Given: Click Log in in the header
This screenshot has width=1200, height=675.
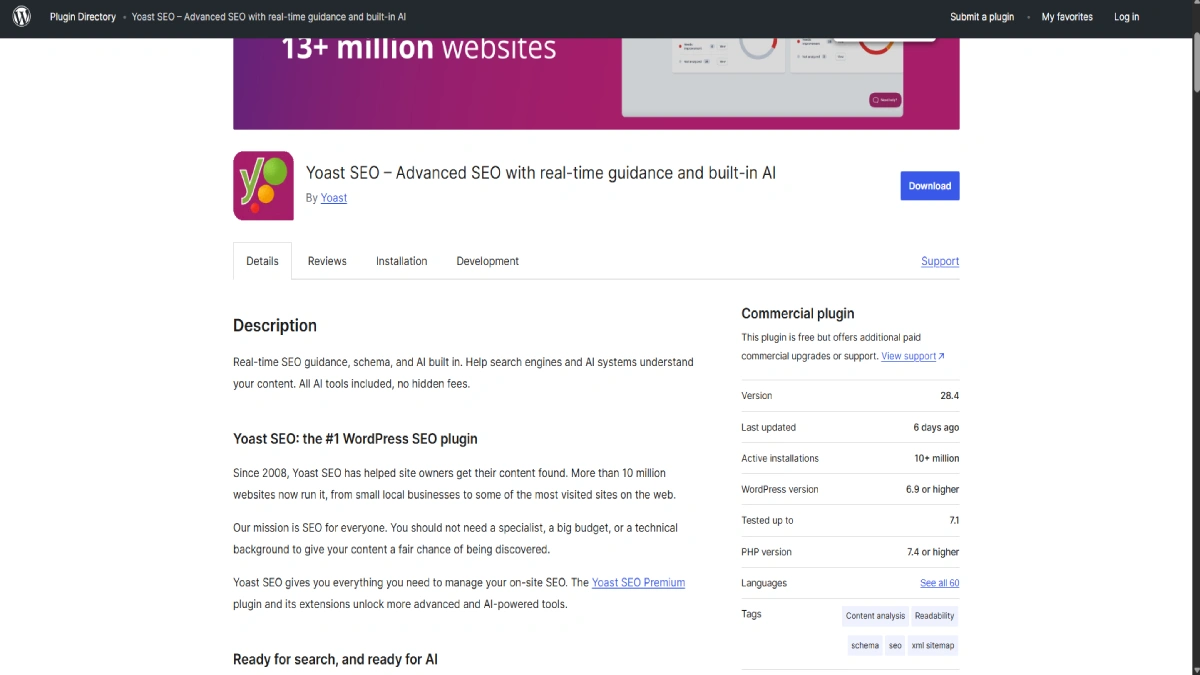Looking at the screenshot, I should (1127, 17).
